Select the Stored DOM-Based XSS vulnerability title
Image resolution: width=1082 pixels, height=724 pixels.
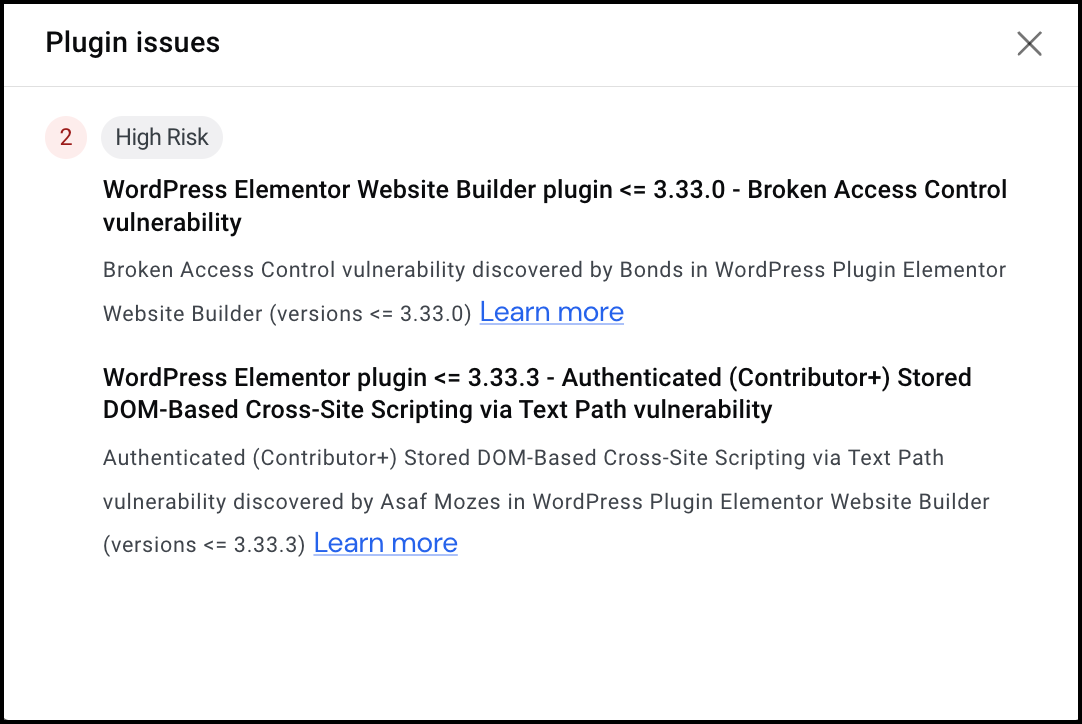tap(536, 393)
